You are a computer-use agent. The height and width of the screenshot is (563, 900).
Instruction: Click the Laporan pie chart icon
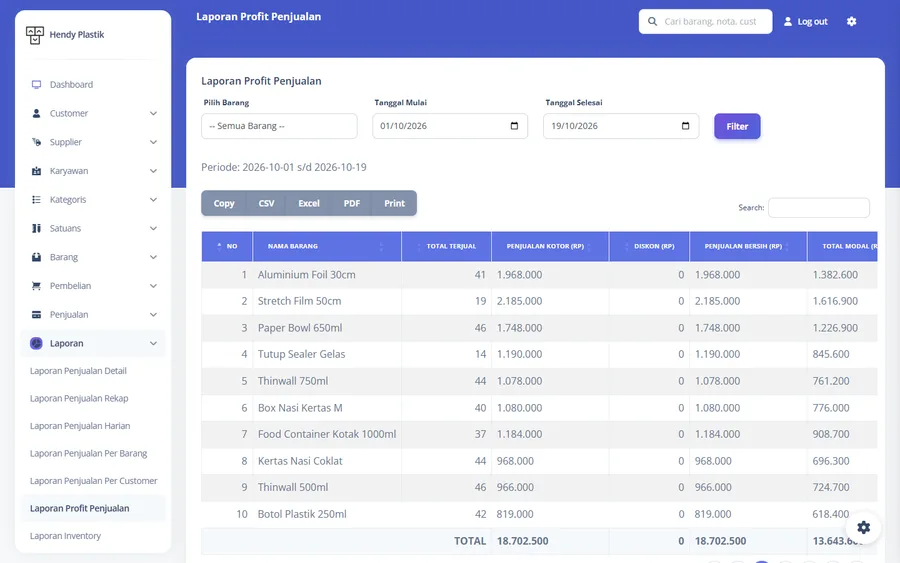click(36, 343)
